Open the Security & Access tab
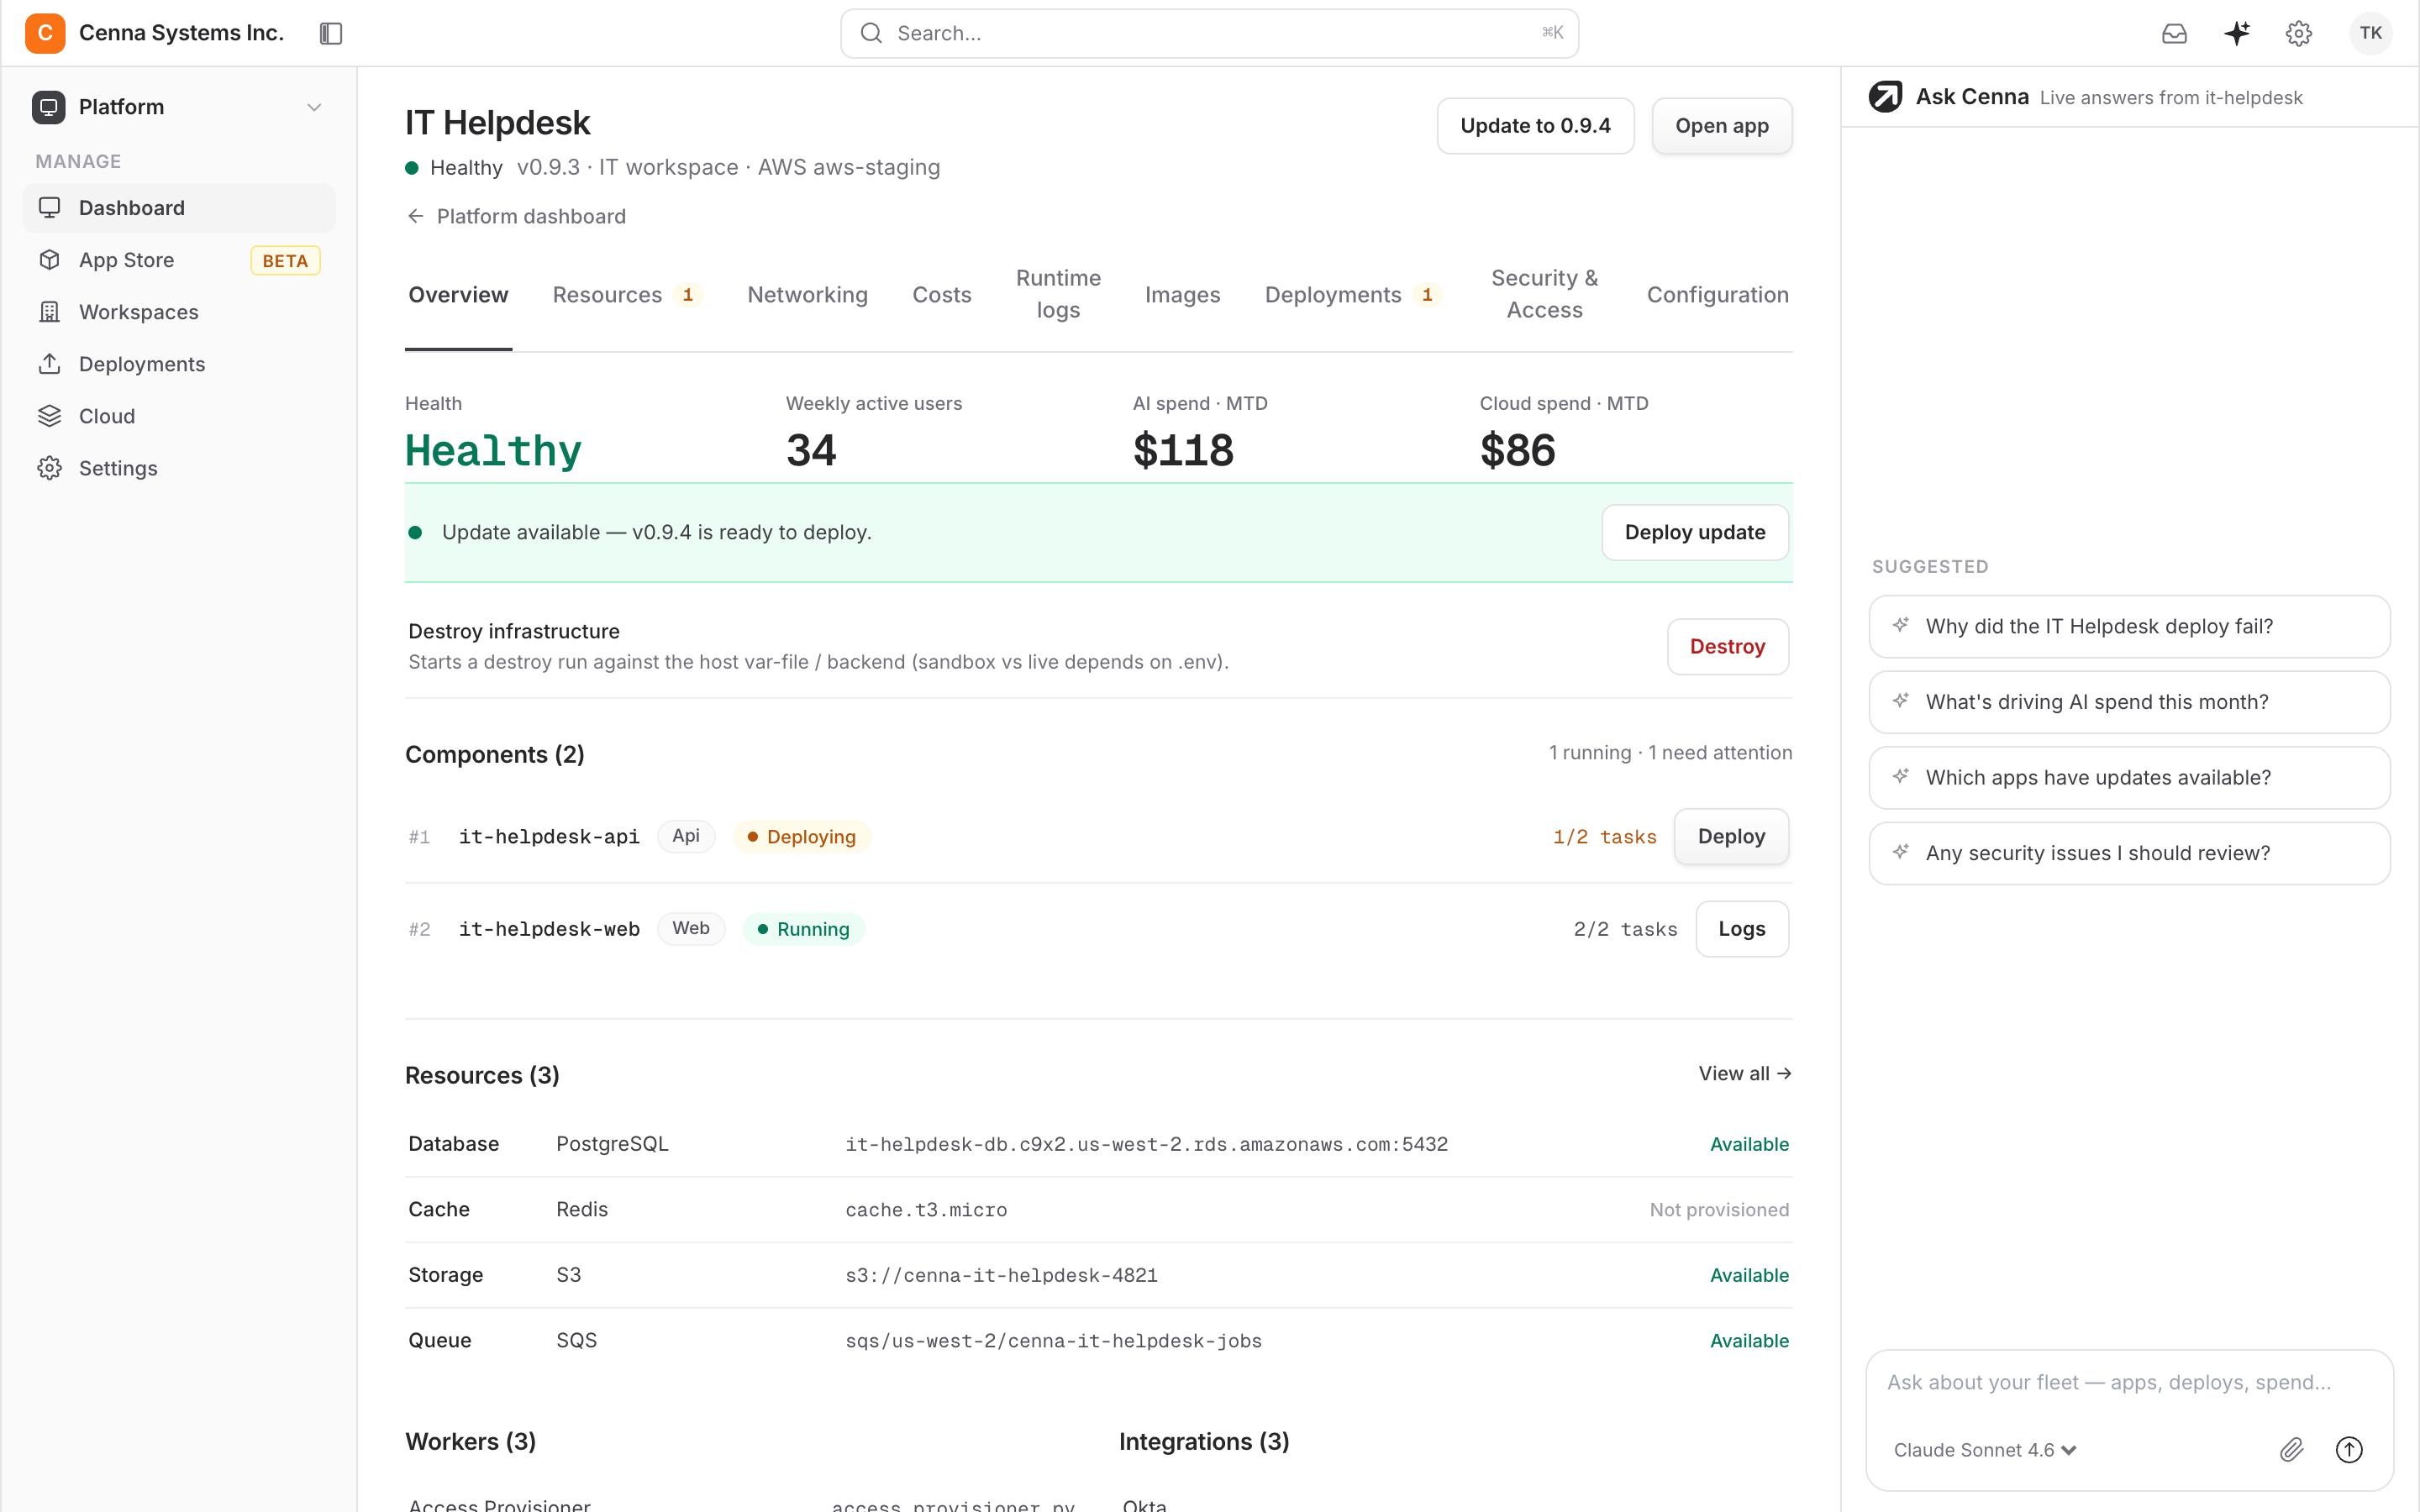 tap(1544, 294)
